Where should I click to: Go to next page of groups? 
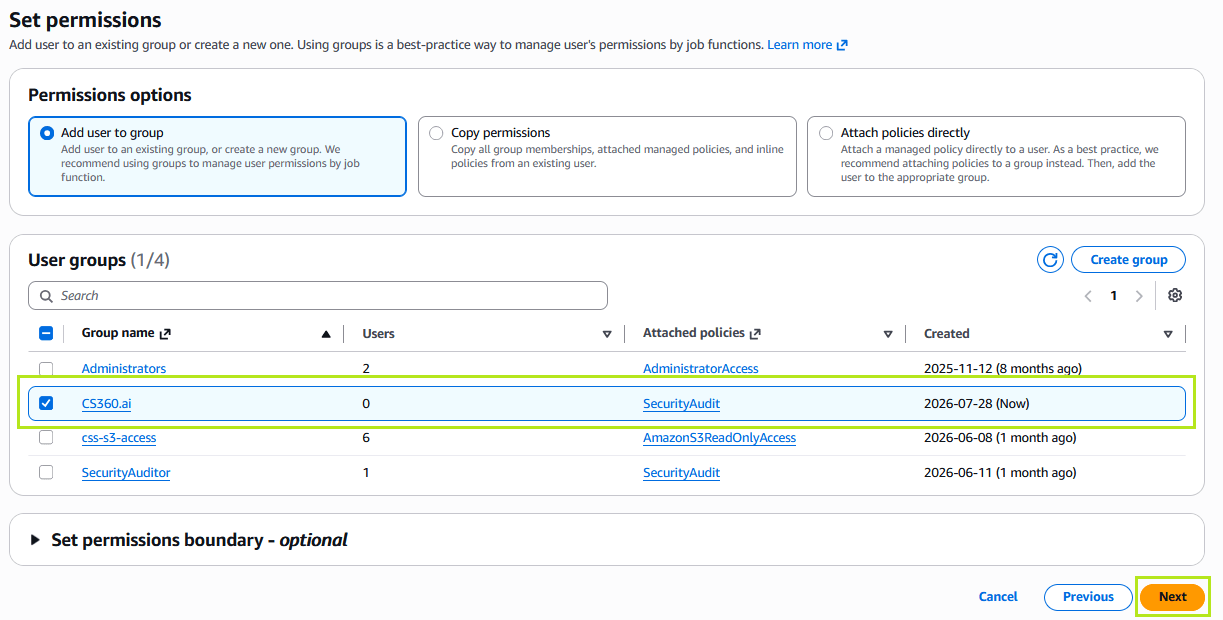coord(1139,296)
